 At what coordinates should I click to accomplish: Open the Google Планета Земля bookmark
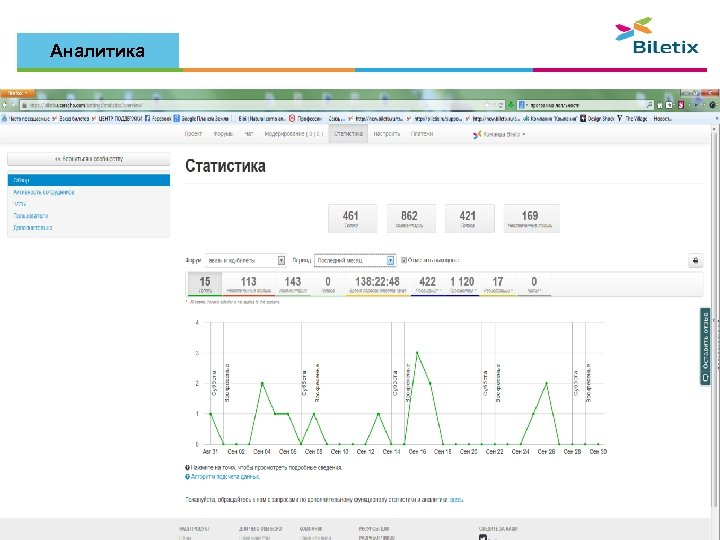[x=201, y=118]
